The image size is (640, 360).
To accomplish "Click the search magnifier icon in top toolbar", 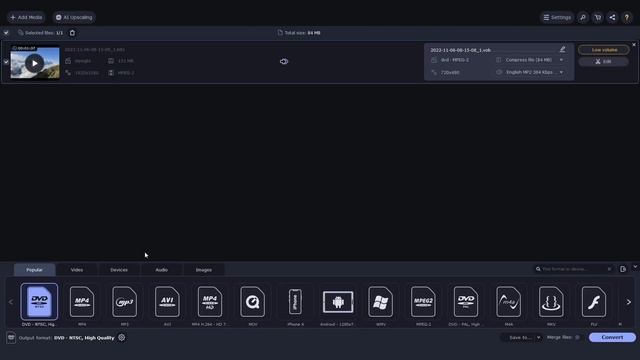I will coord(583,17).
